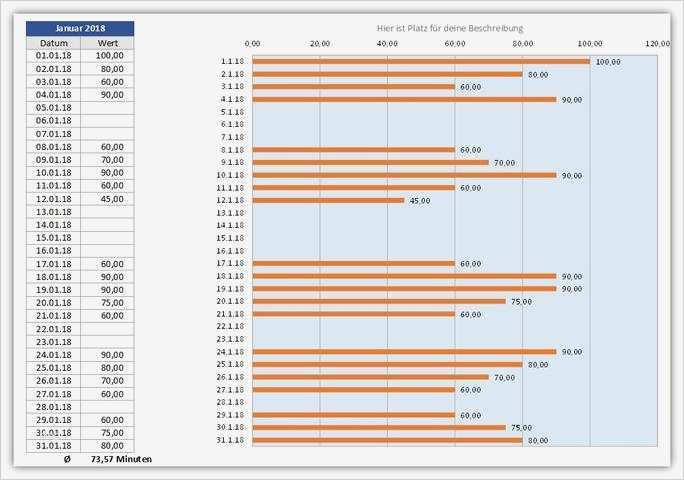Select the orange bar for 1.1.18
This screenshot has height=480, width=684.
[421, 62]
